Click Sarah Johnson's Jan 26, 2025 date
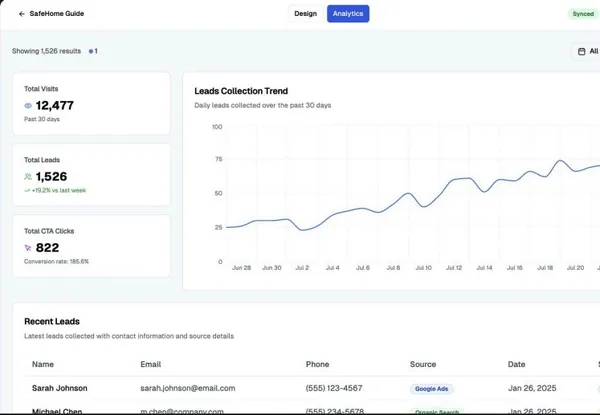The height and width of the screenshot is (415, 600). 532,388
